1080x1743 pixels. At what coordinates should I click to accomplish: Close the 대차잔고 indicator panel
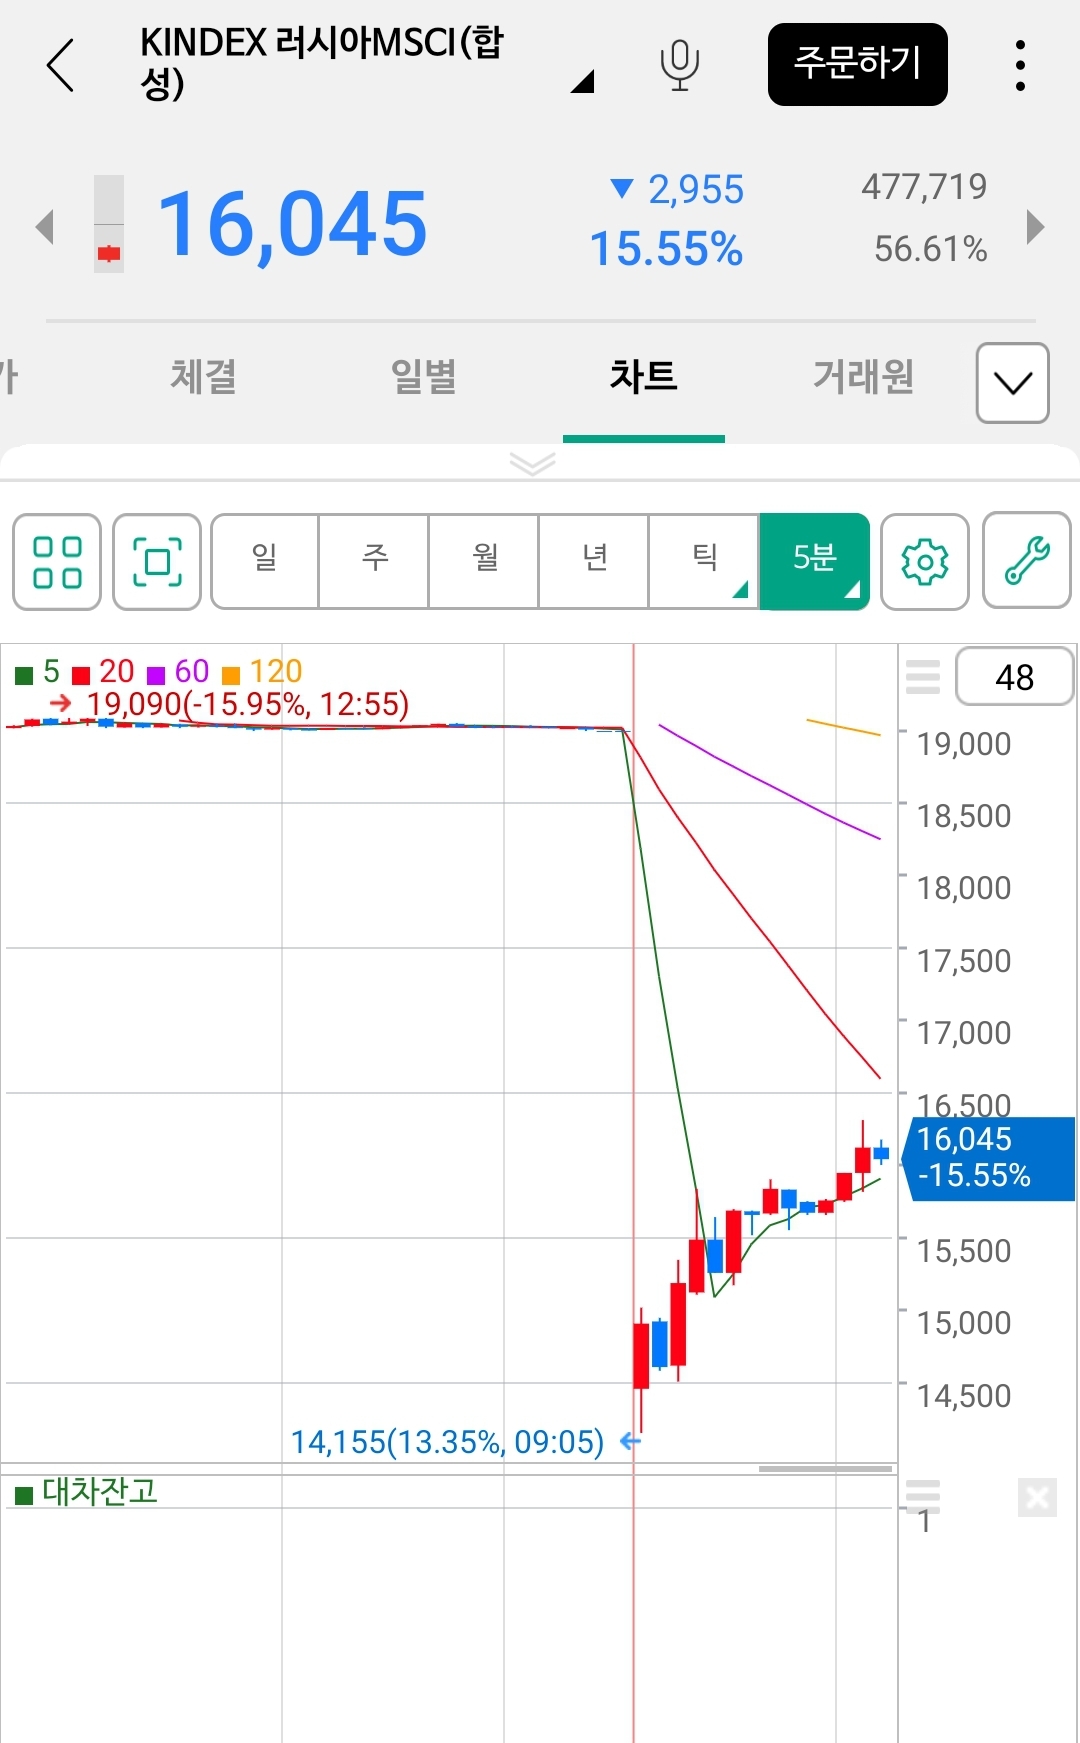(1037, 1498)
